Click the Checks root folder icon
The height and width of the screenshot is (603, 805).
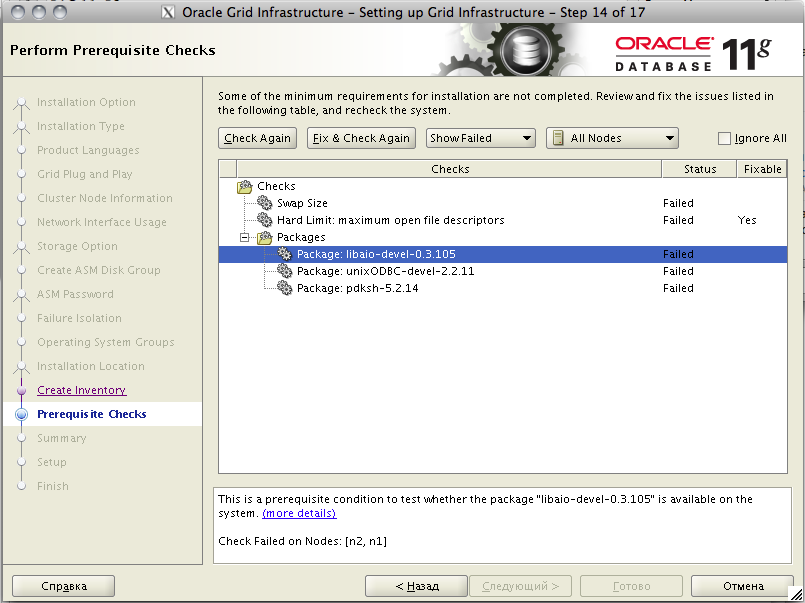(x=245, y=186)
